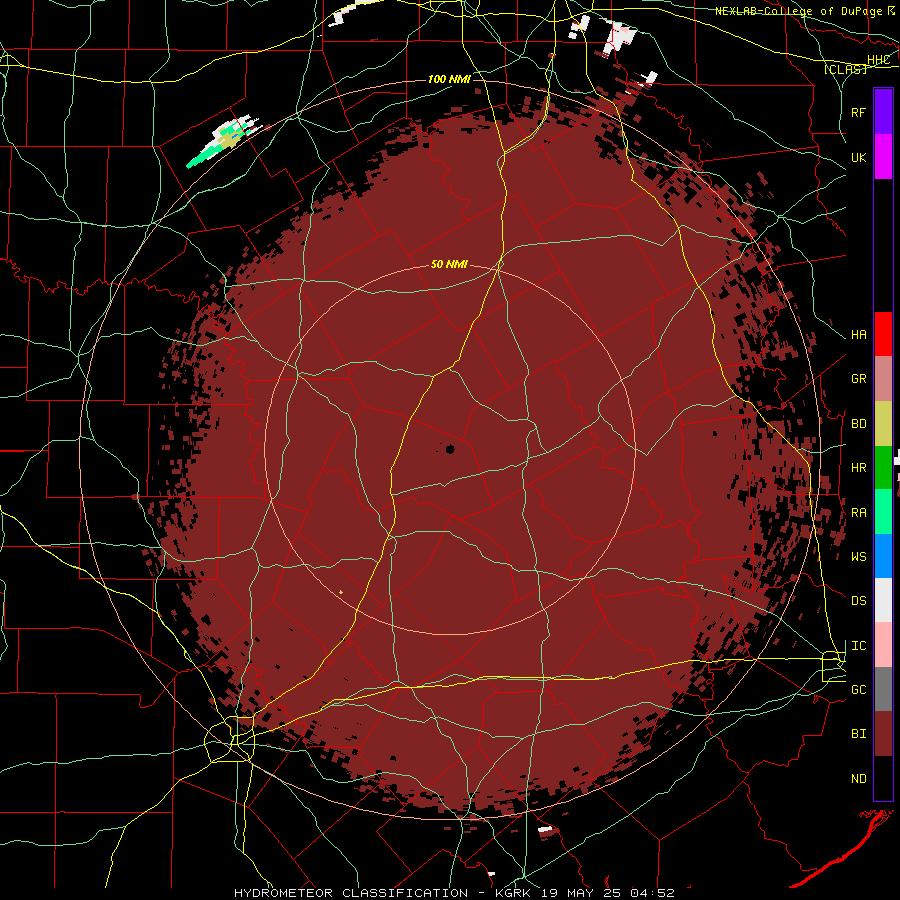Click the BI legend label

[x=859, y=734]
